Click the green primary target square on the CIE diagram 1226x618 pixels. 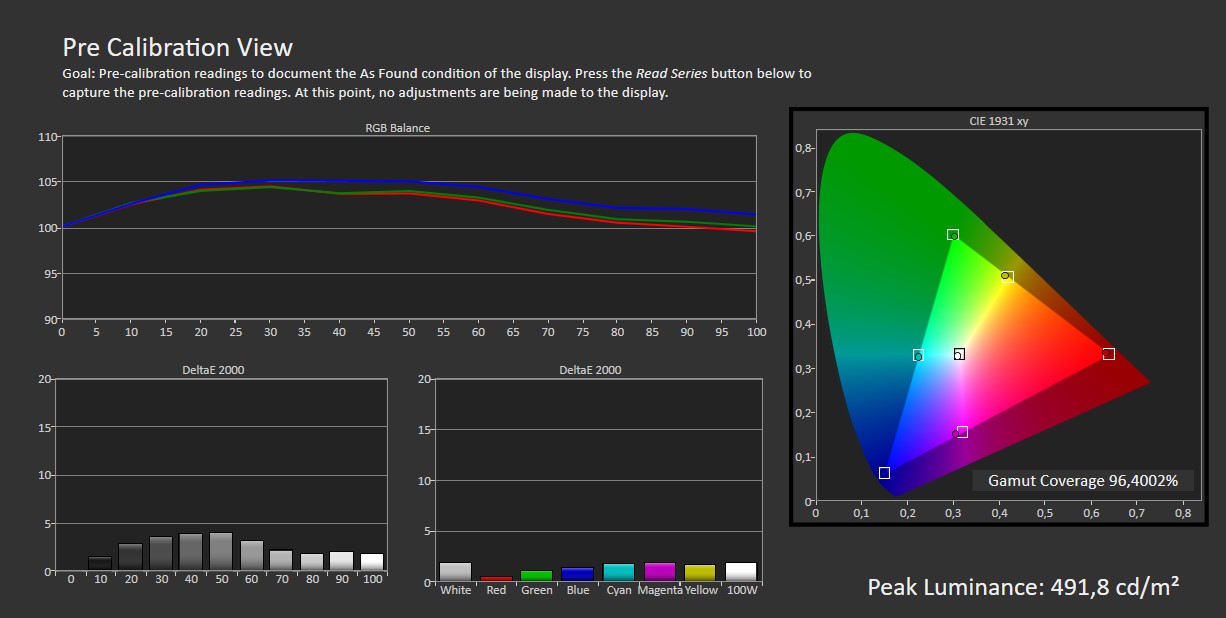tap(953, 235)
